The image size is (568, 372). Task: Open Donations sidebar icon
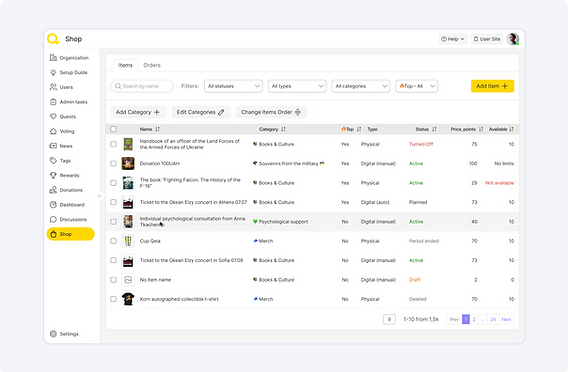53,190
